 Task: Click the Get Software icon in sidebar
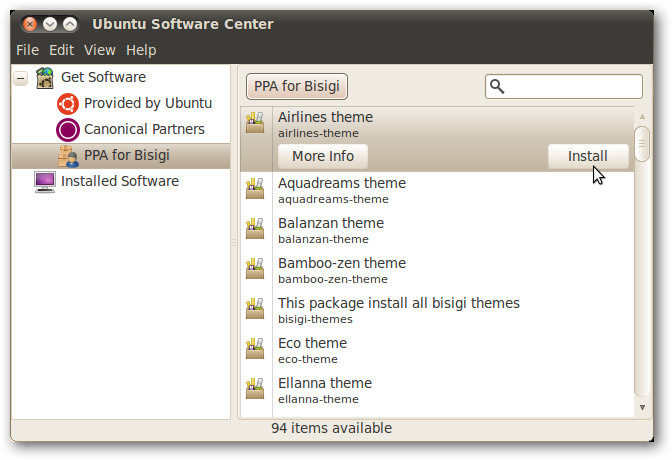coord(45,78)
